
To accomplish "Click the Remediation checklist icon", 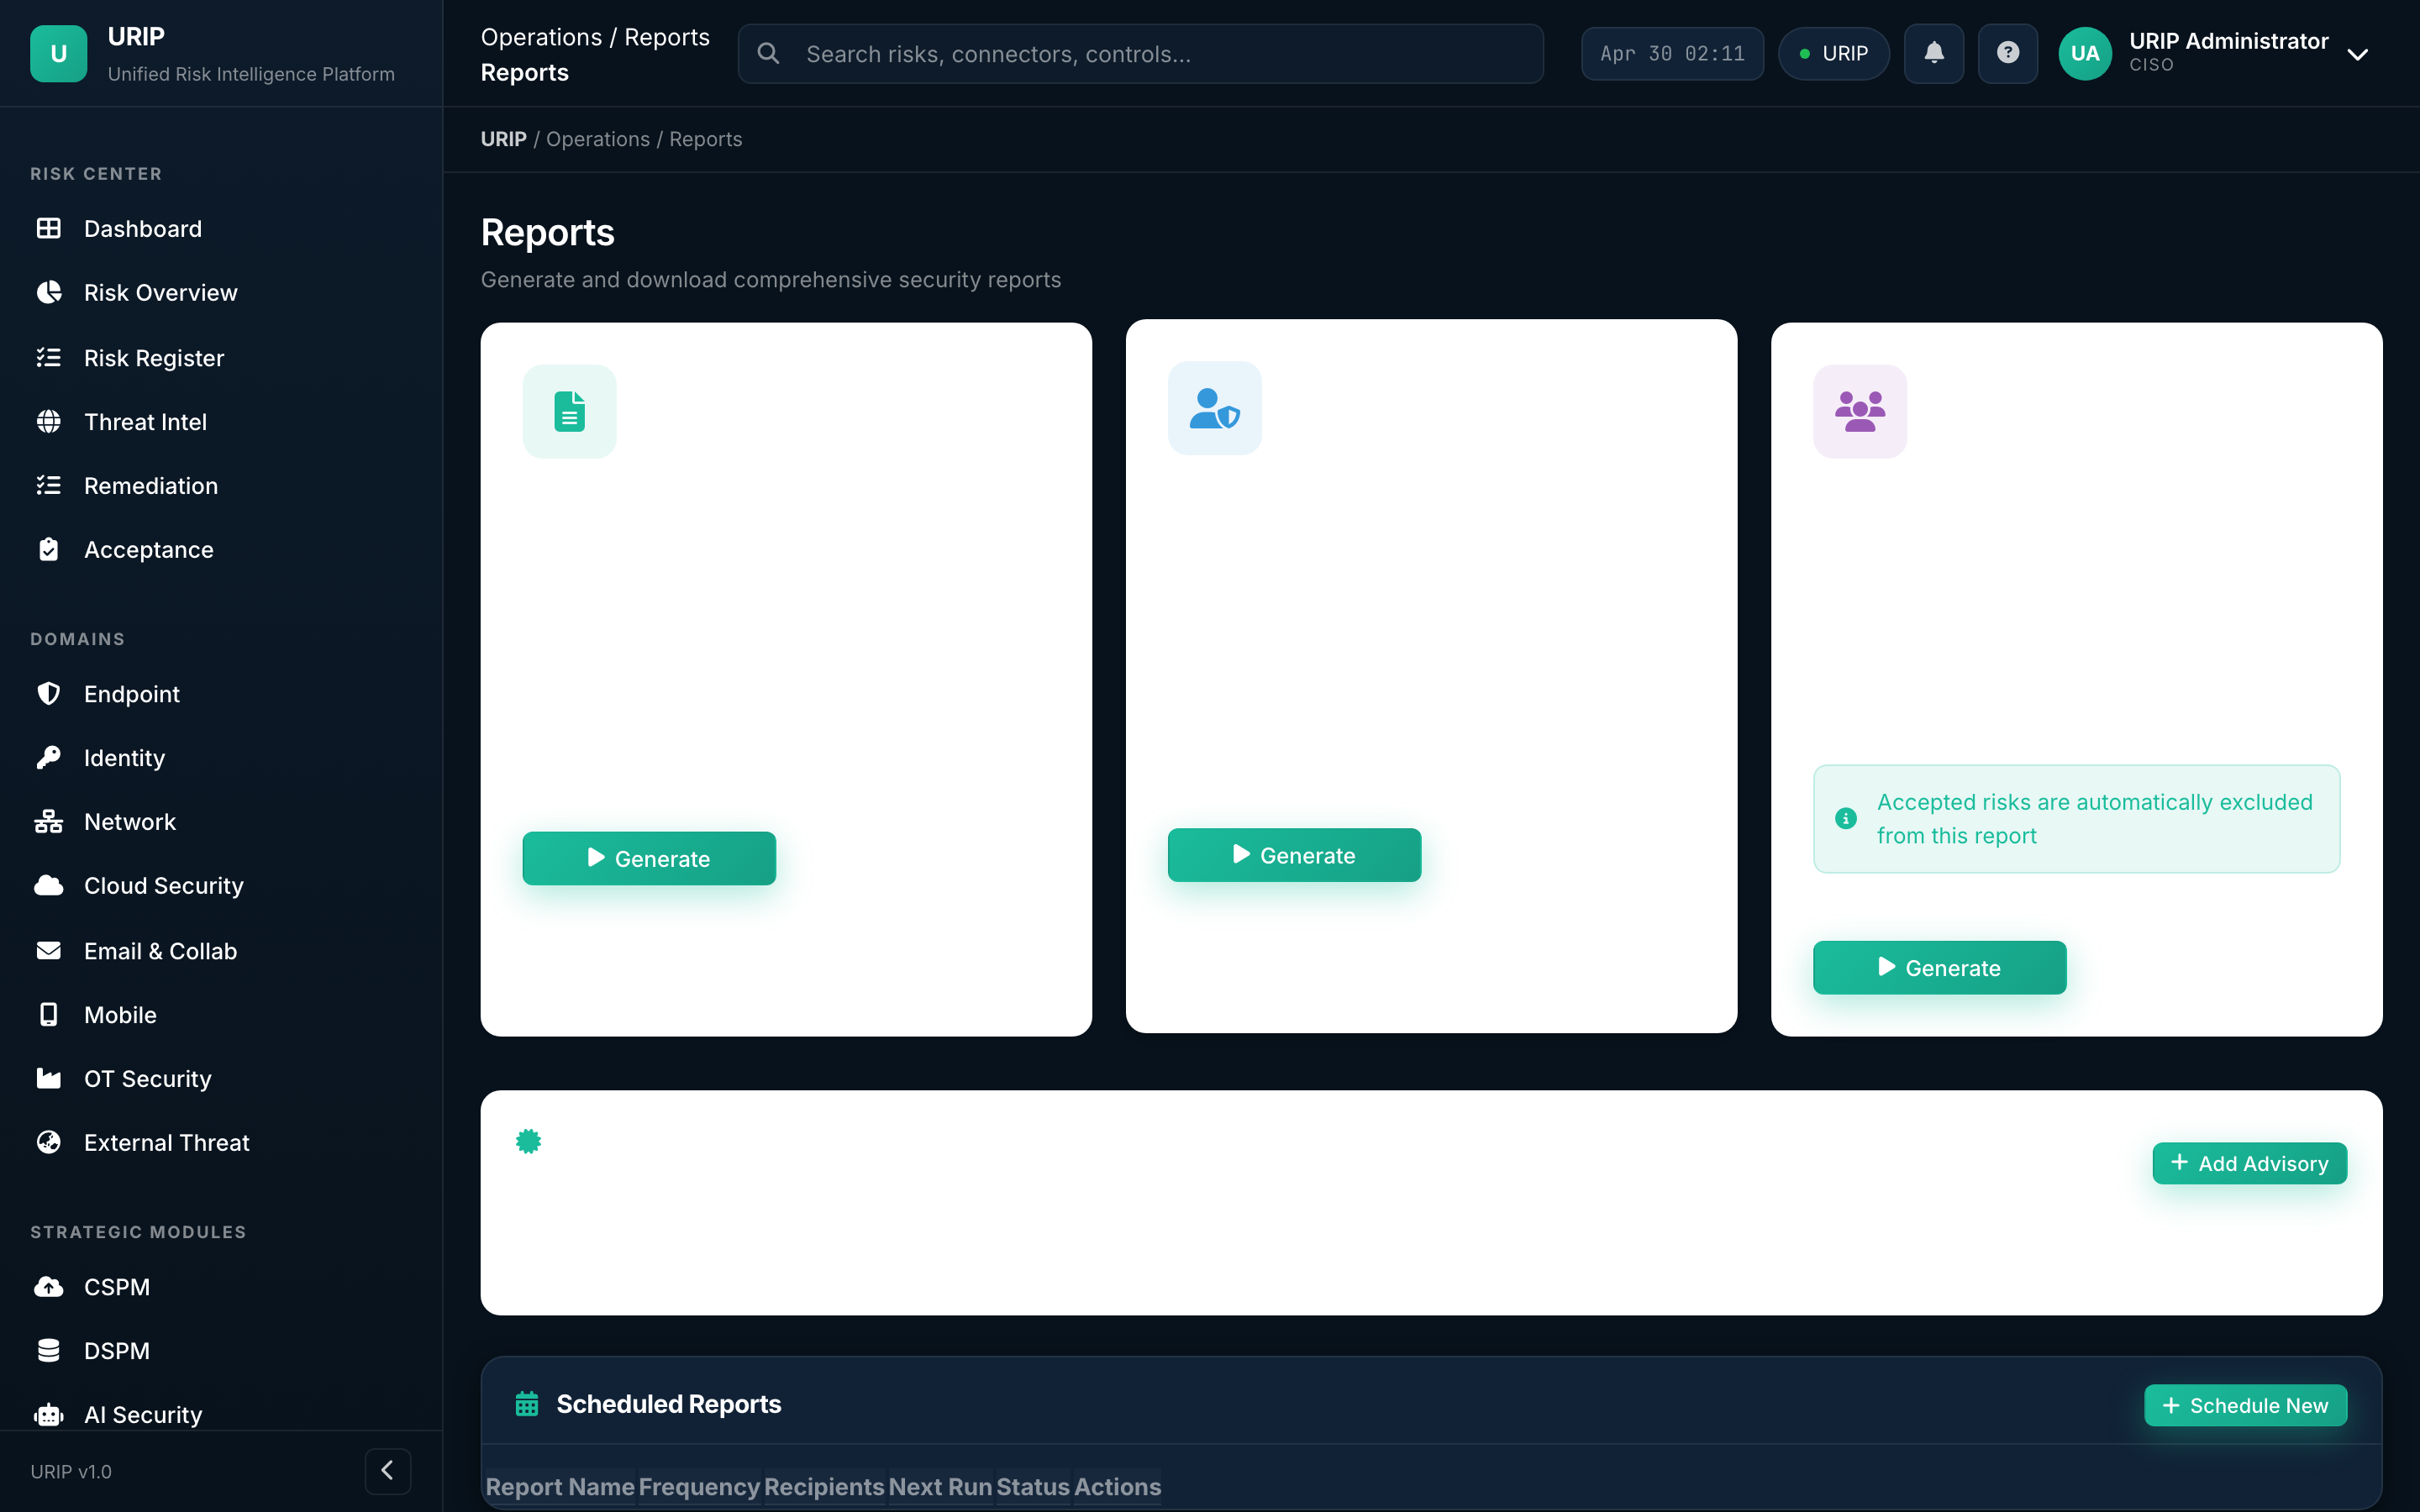I will [48, 486].
